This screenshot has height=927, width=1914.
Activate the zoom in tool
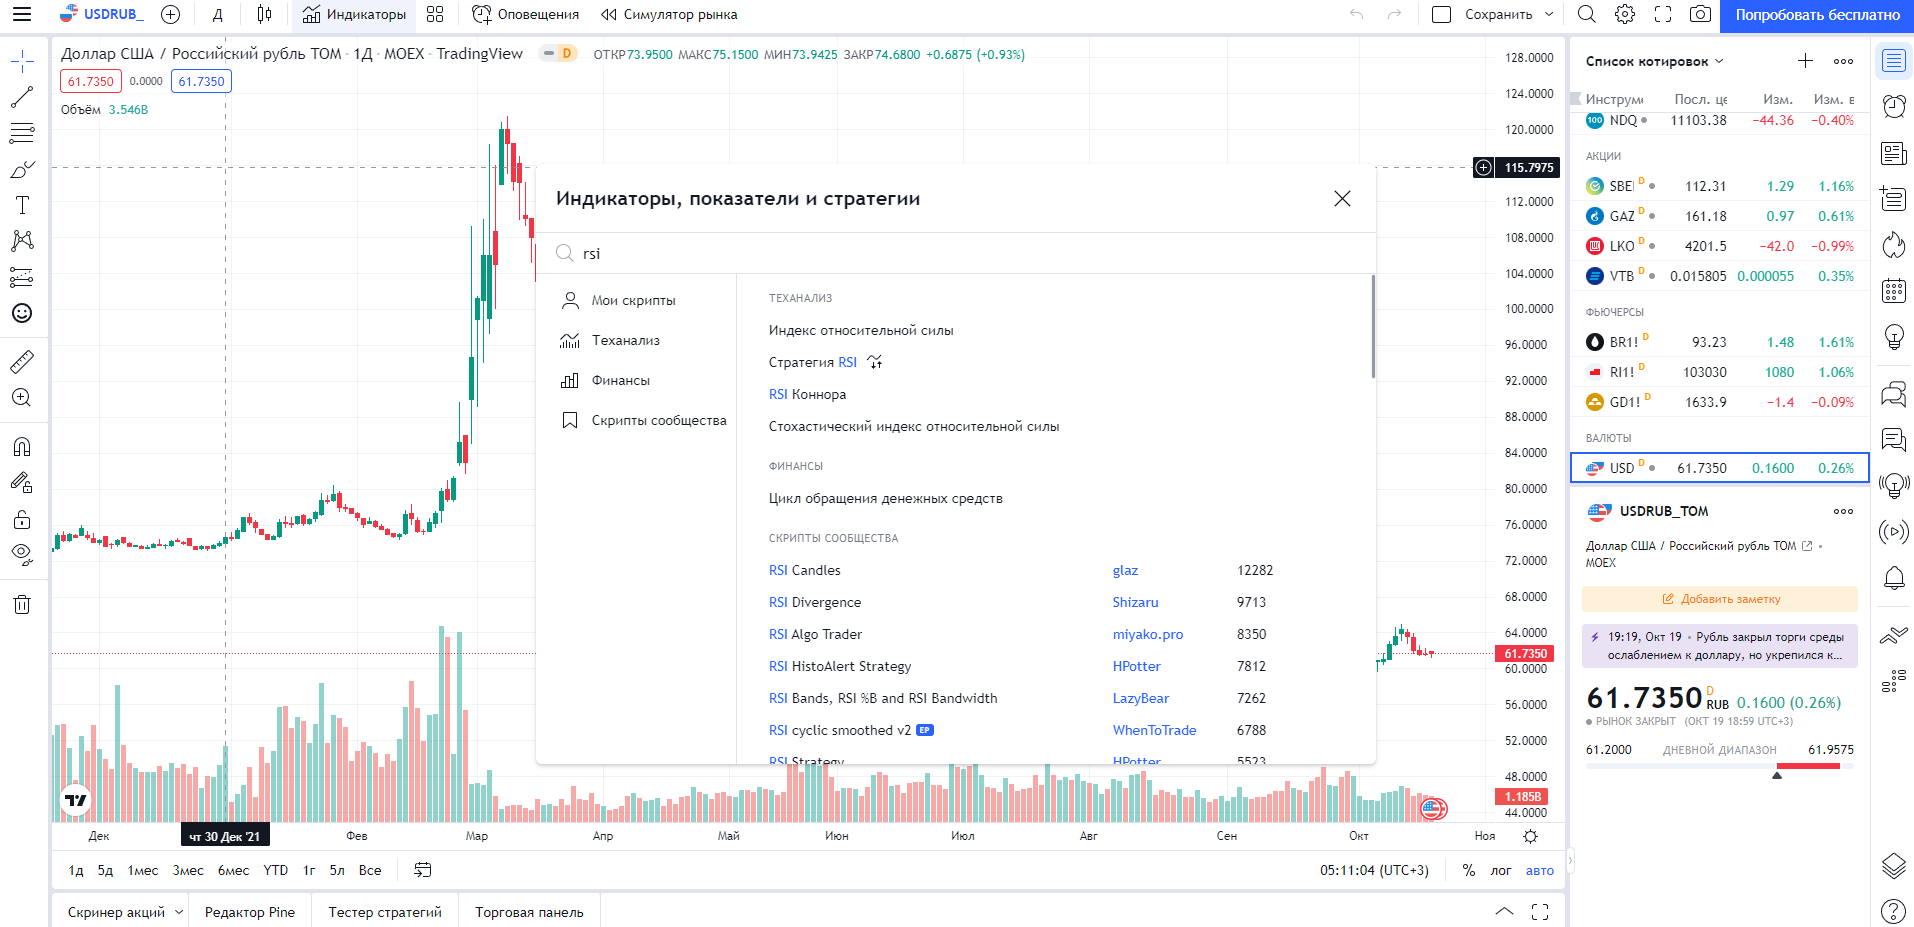pos(22,397)
